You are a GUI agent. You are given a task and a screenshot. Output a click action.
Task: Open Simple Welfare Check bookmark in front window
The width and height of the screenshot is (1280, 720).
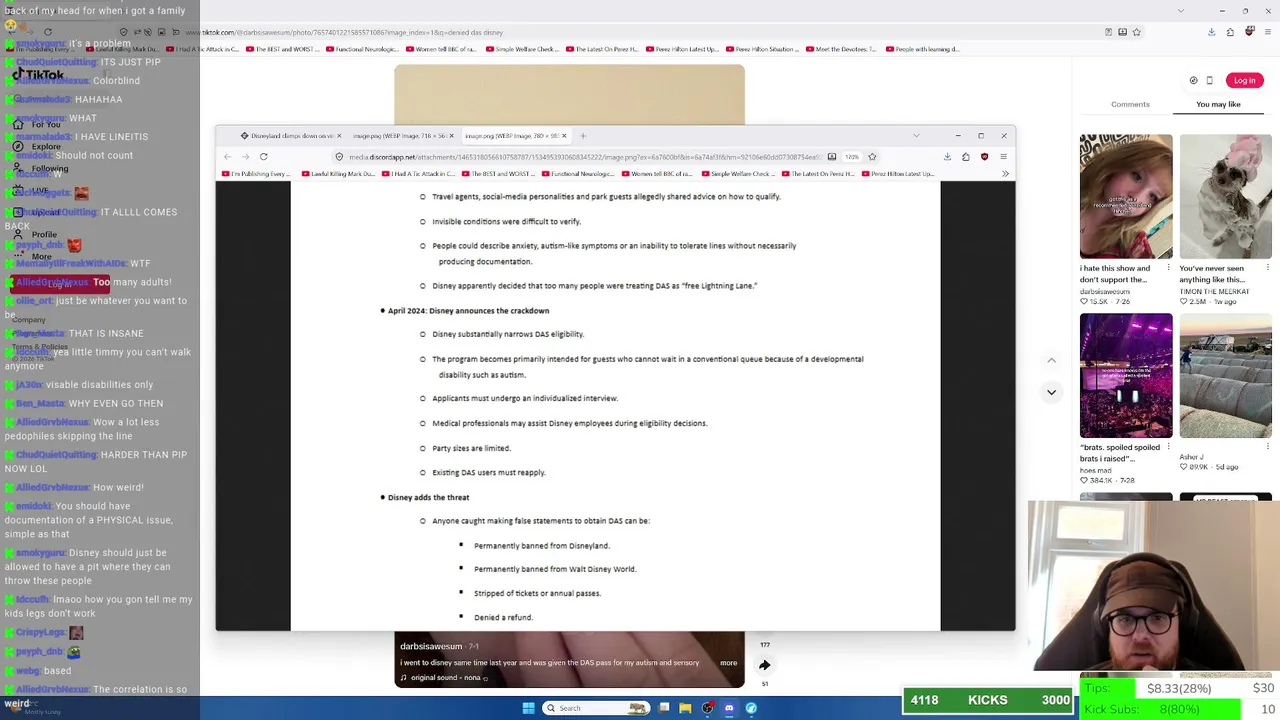[x=736, y=174]
